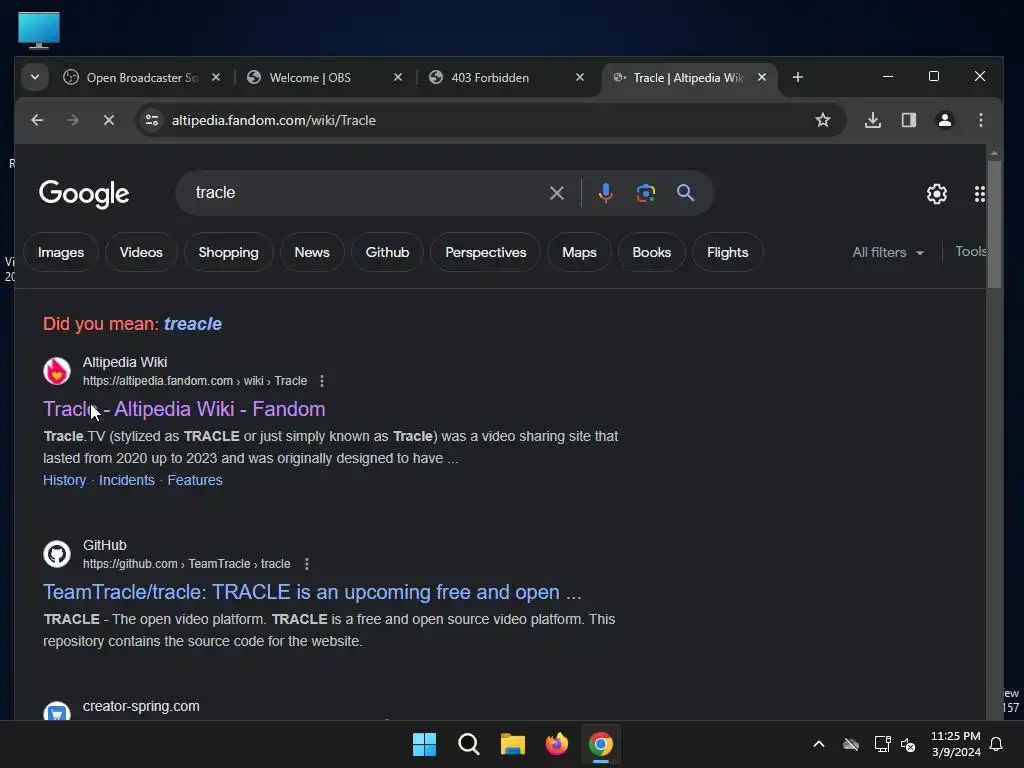View site information icon in address bar

click(152, 120)
